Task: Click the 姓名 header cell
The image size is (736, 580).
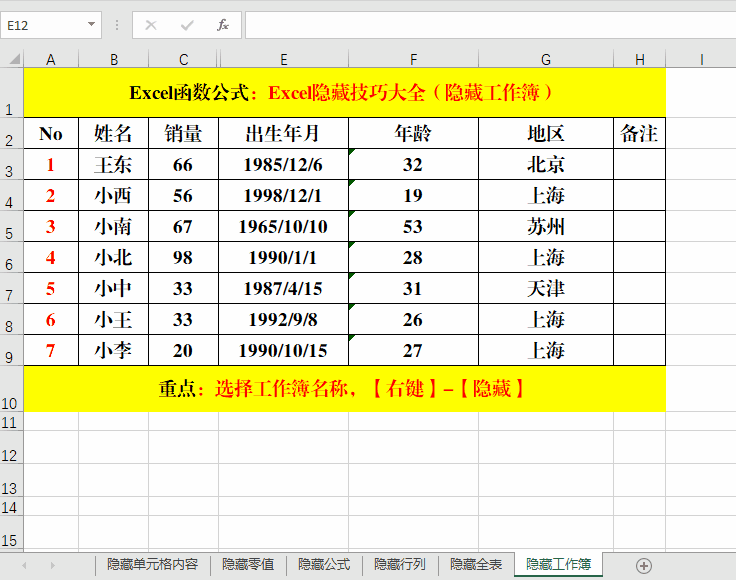Action: coord(113,133)
